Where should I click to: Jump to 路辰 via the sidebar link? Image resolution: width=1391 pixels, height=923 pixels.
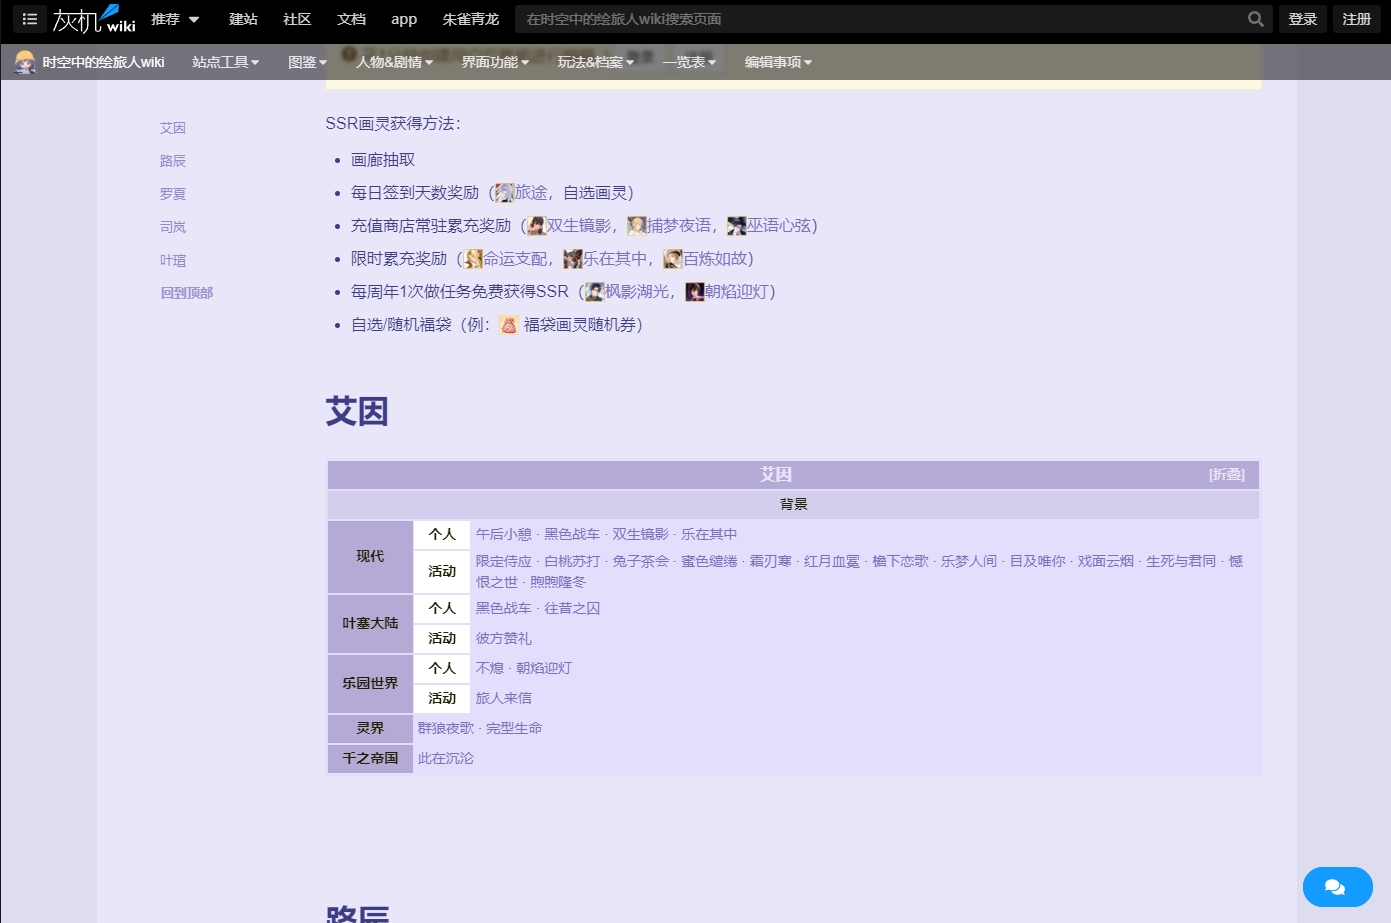click(172, 160)
